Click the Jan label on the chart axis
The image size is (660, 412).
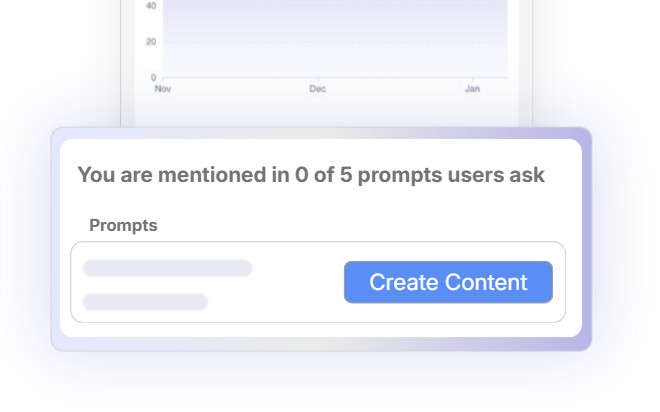(472, 89)
